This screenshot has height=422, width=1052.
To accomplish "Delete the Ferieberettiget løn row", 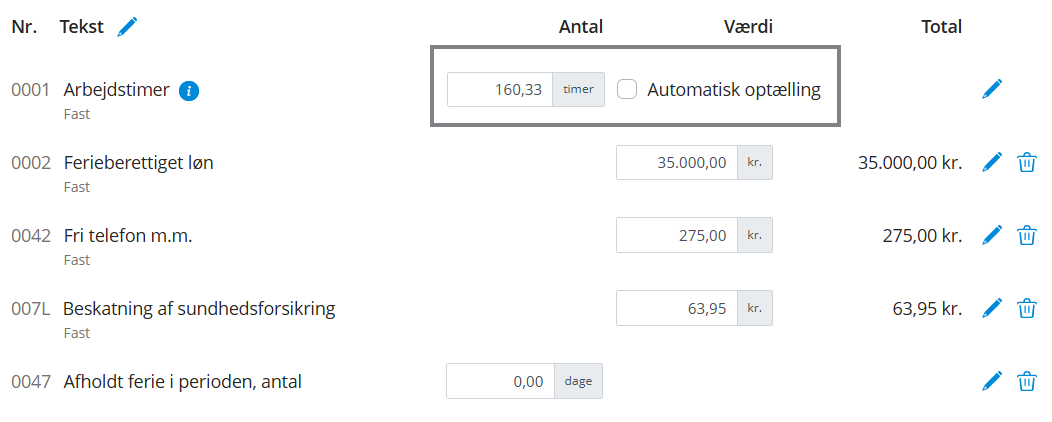I will [1026, 162].
